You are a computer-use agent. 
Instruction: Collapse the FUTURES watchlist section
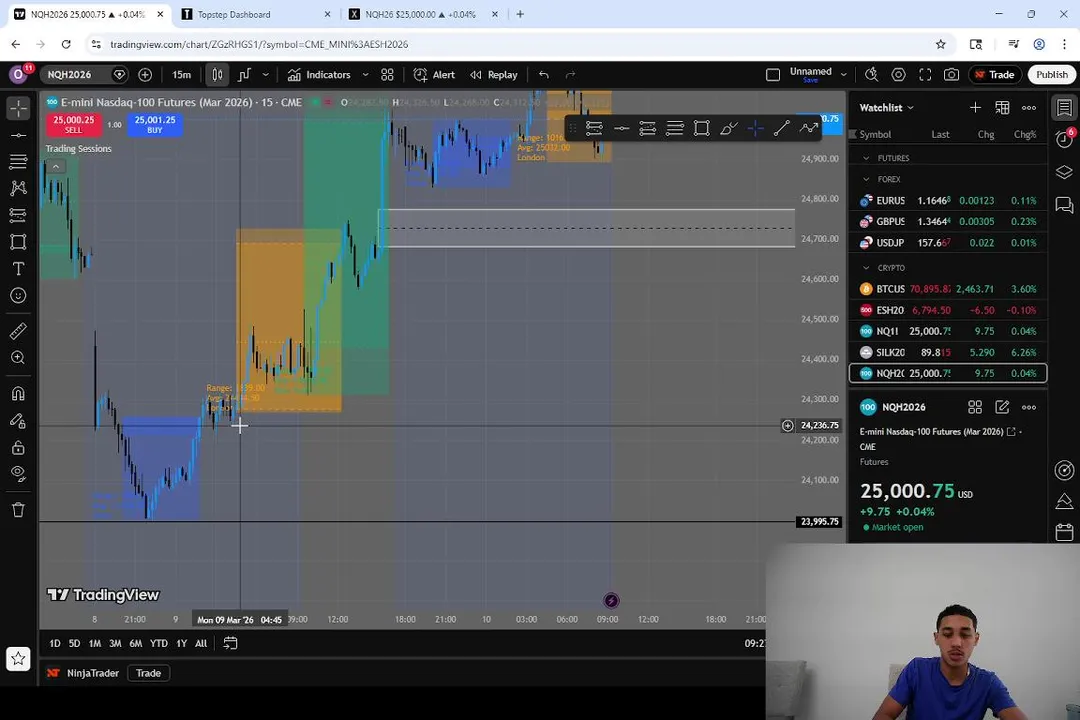(x=866, y=158)
